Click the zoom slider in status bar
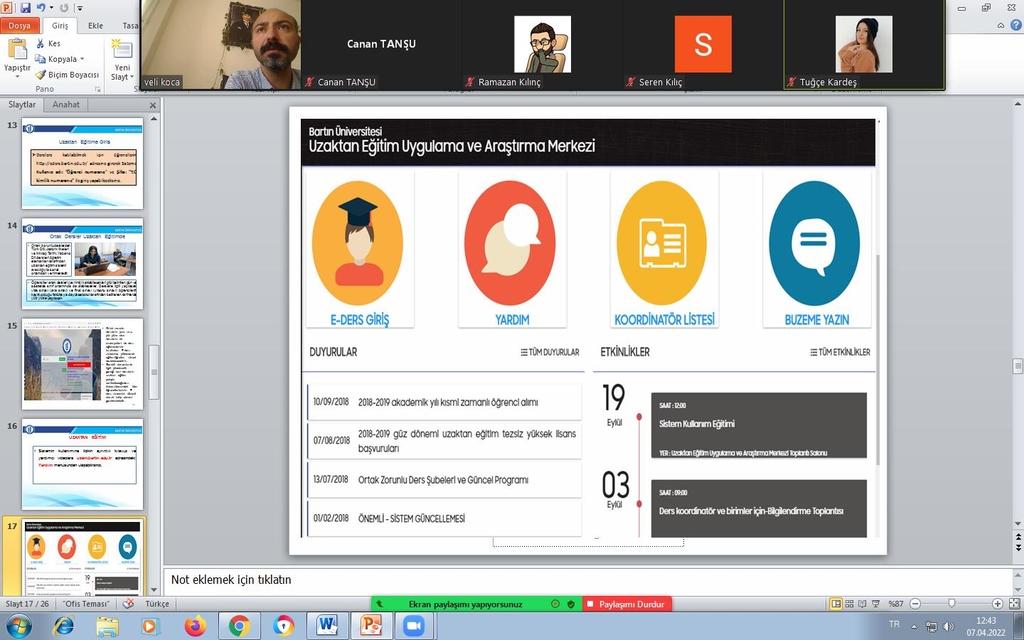Viewport: 1024px width, 640px height. click(950, 604)
